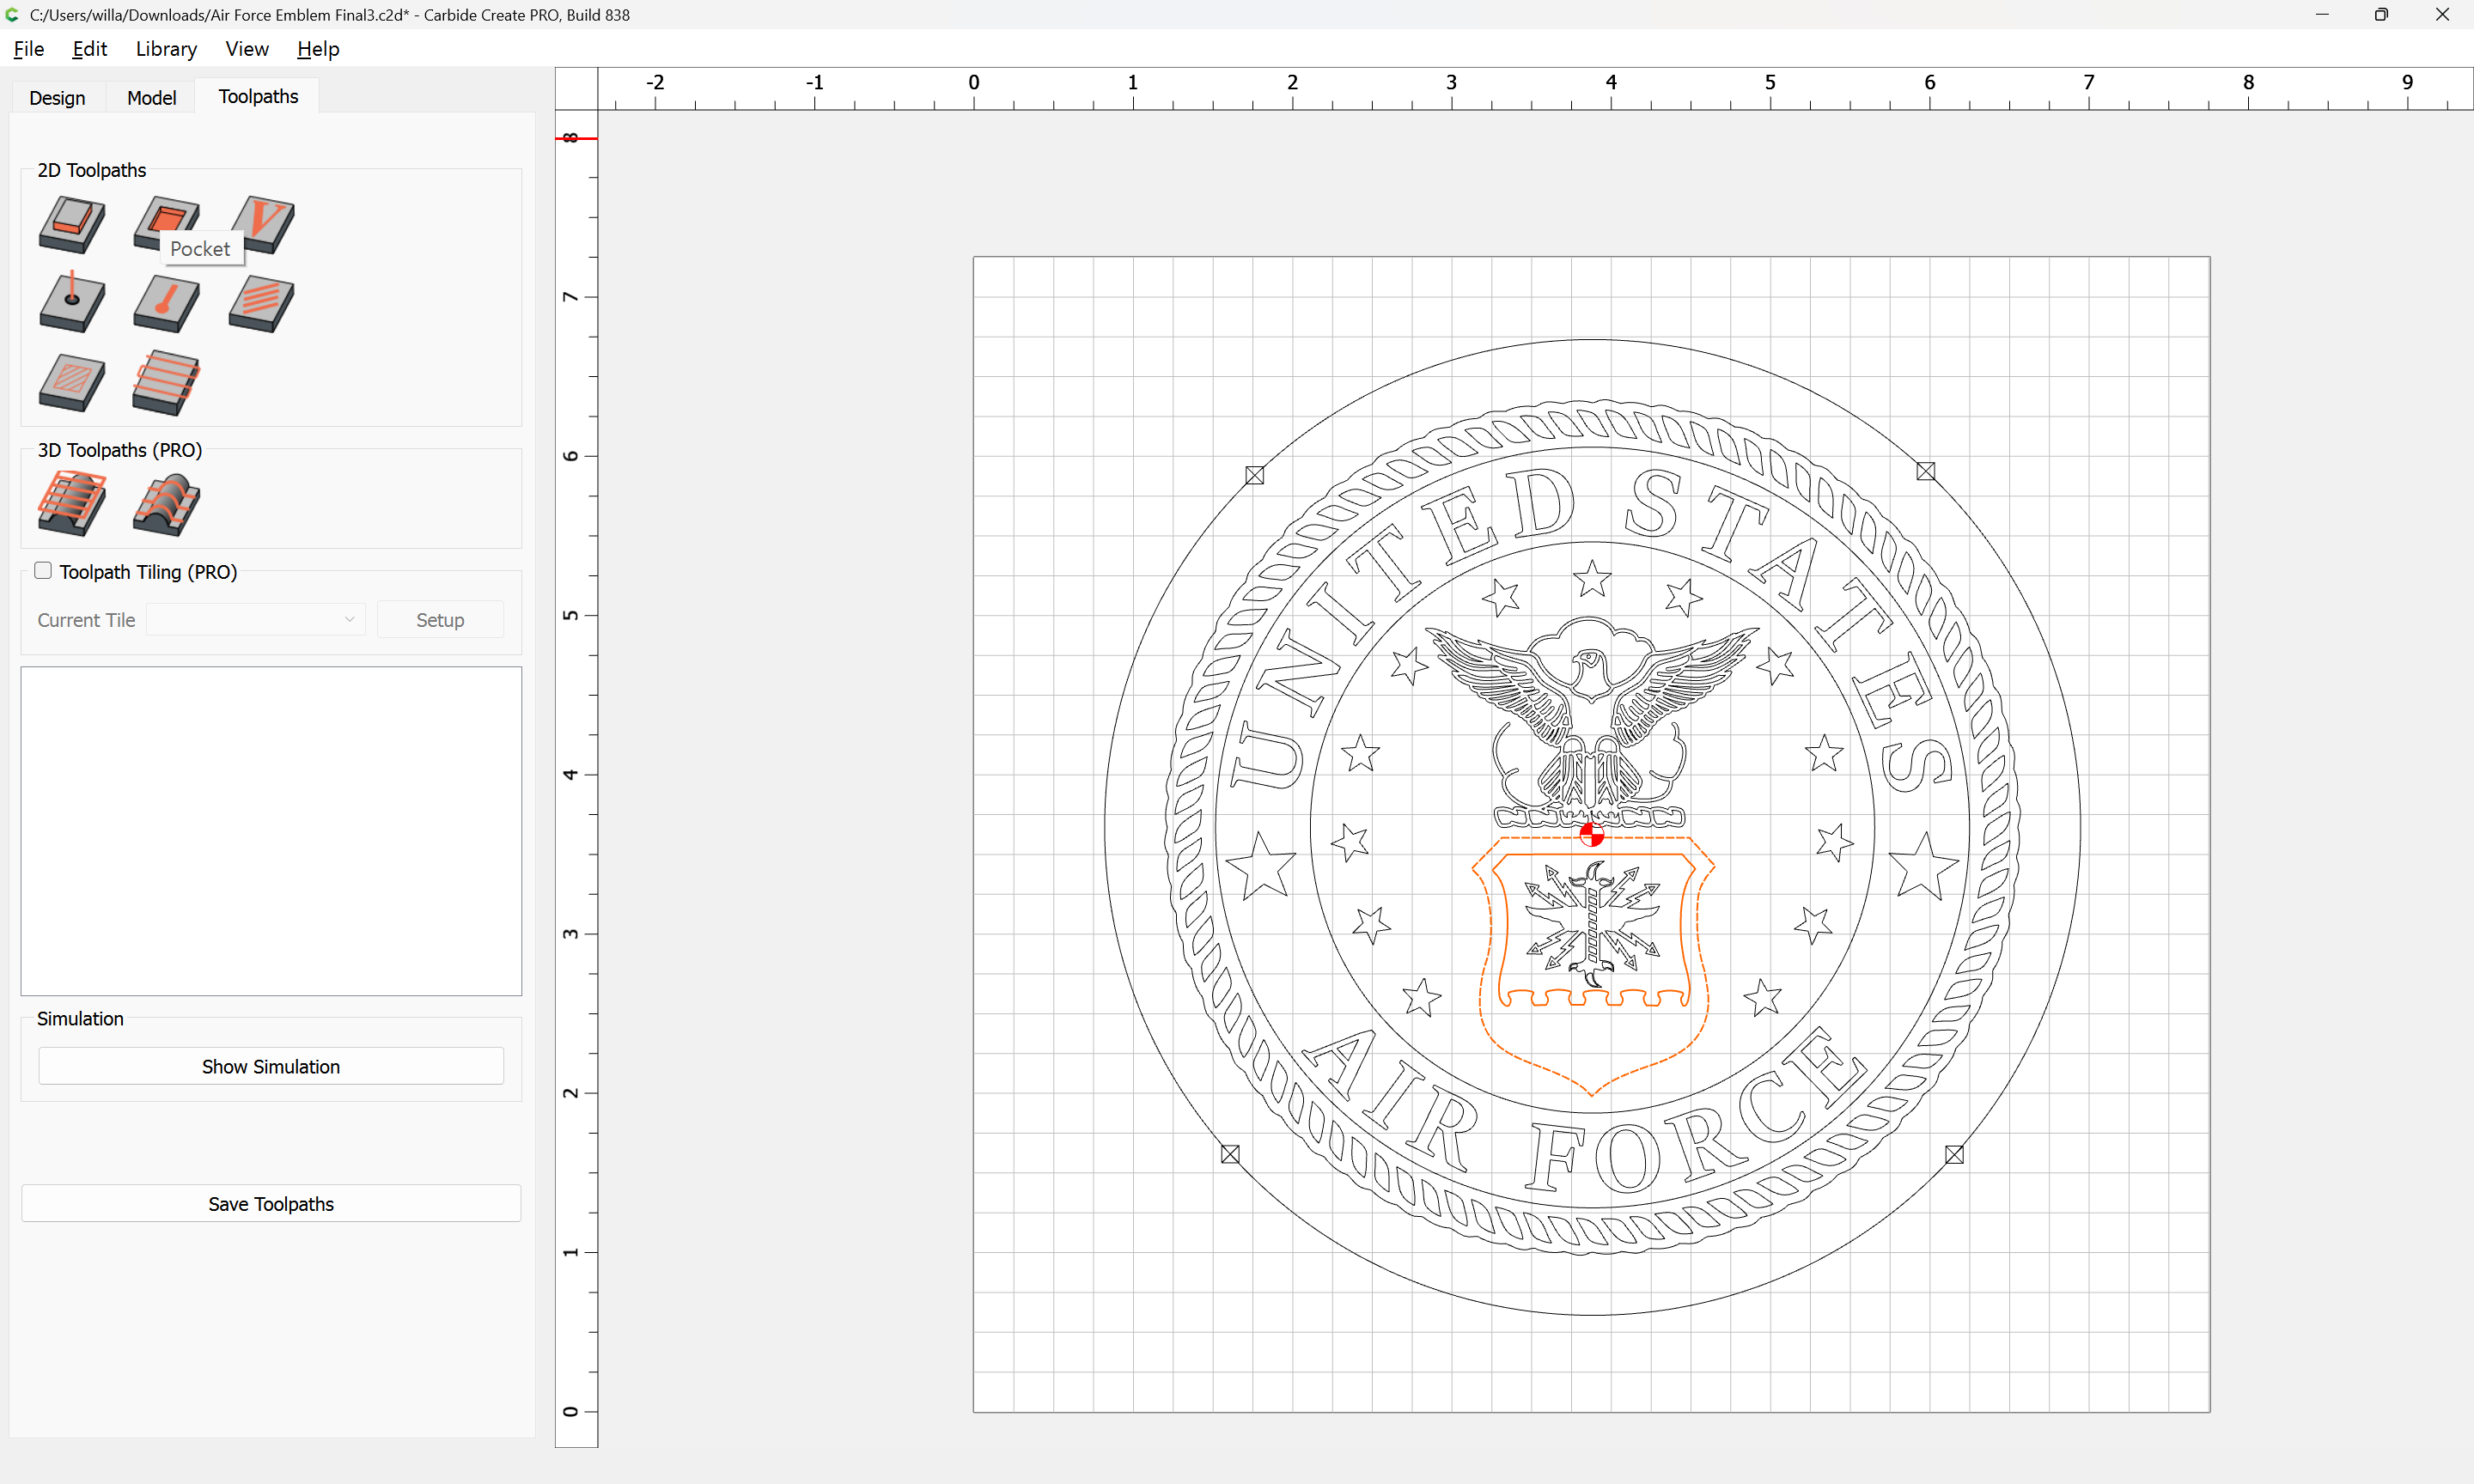This screenshot has width=2474, height=1484.
Task: Click the Face toolpath icon
Action: pos(166,382)
